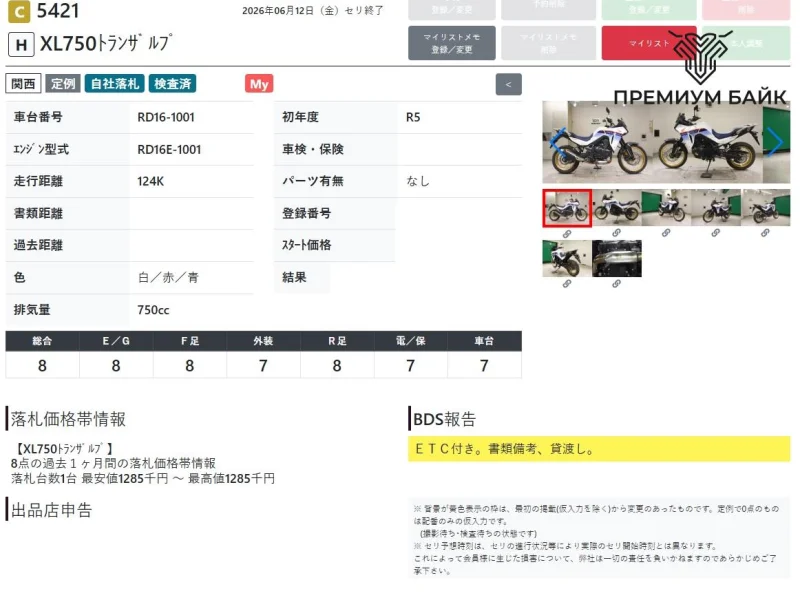The image size is (800, 600).
Task: Click the grade 7 under 電/保
Action: point(410,365)
